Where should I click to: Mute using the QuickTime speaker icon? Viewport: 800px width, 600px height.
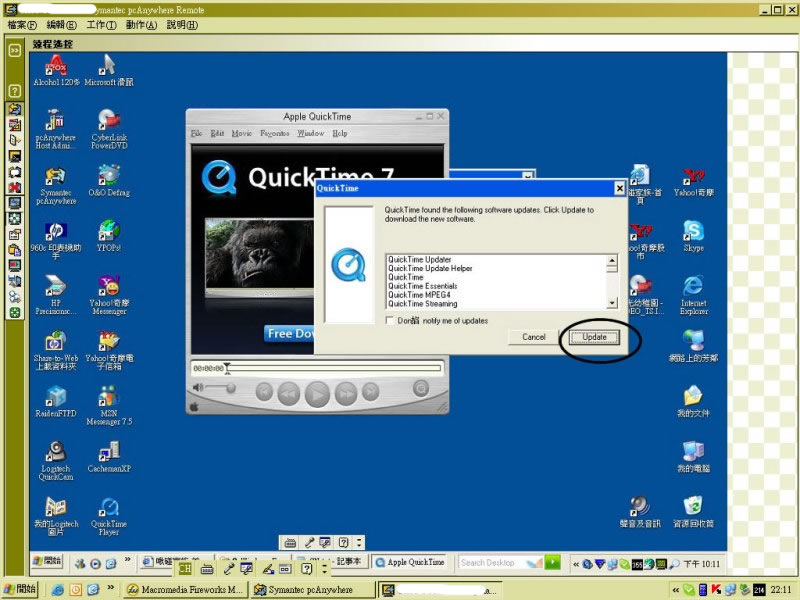pyautogui.click(x=198, y=387)
